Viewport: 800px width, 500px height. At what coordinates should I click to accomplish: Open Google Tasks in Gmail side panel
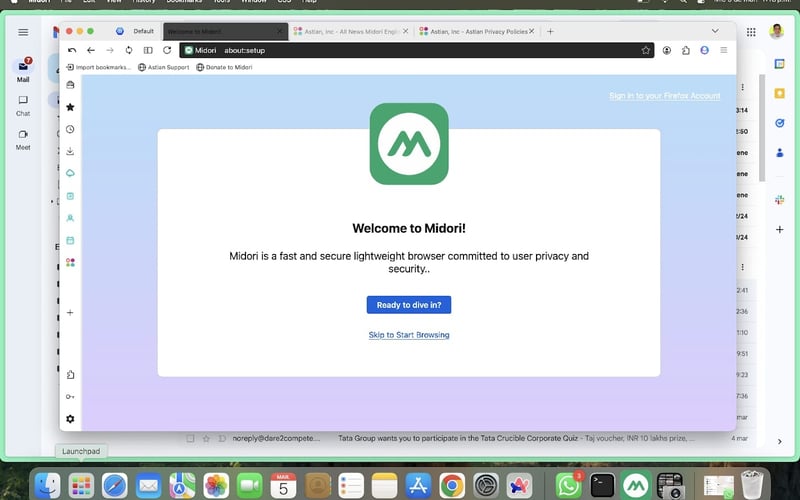click(x=780, y=123)
